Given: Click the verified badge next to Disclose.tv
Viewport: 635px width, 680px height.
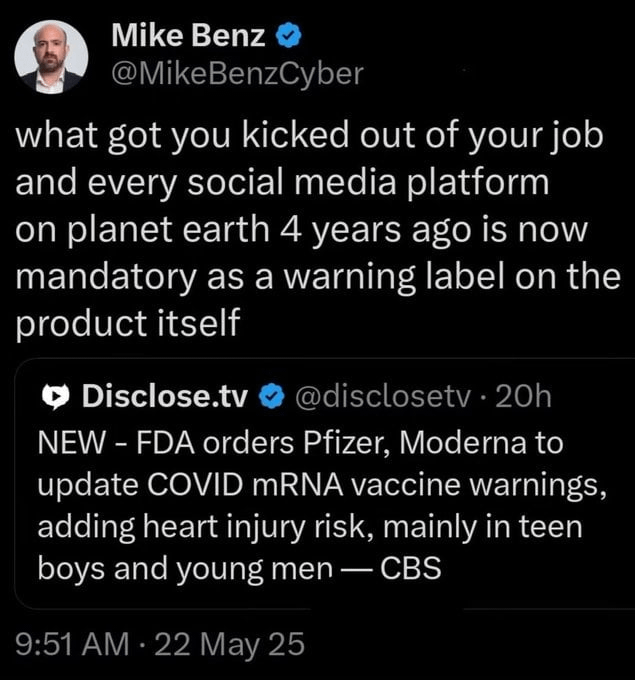Looking at the screenshot, I should click(272, 397).
